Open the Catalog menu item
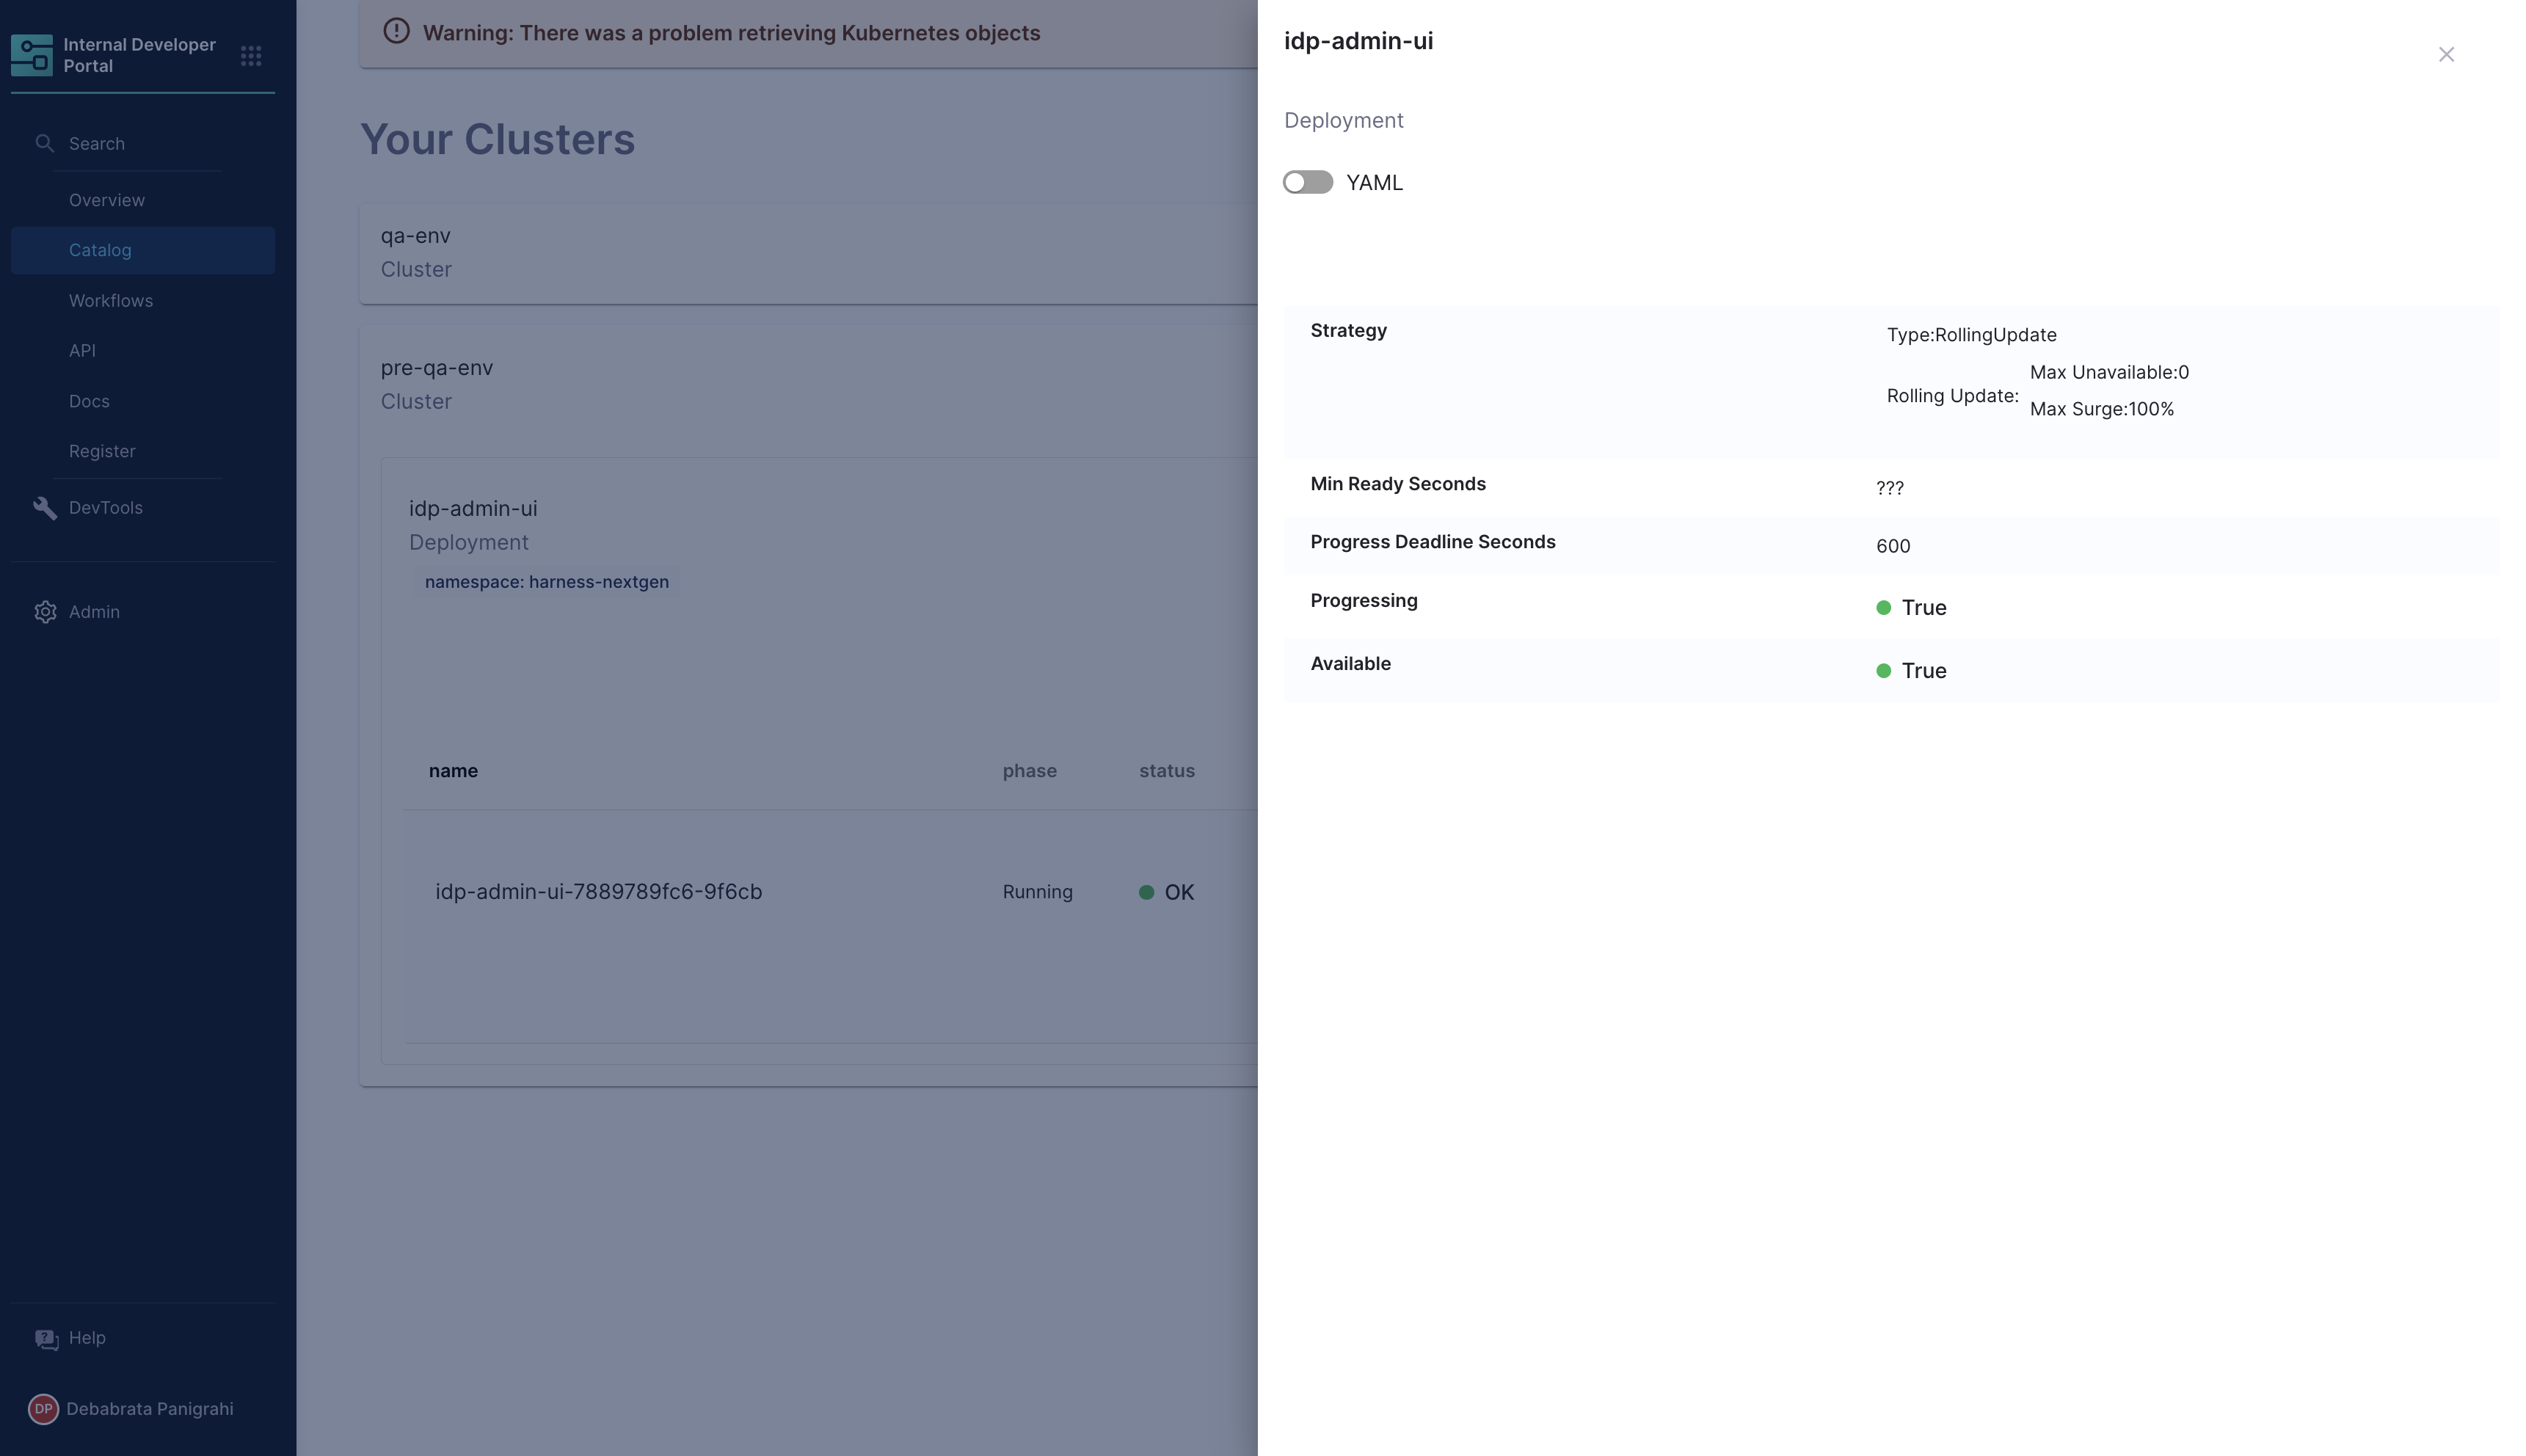2526x1456 pixels. point(100,250)
